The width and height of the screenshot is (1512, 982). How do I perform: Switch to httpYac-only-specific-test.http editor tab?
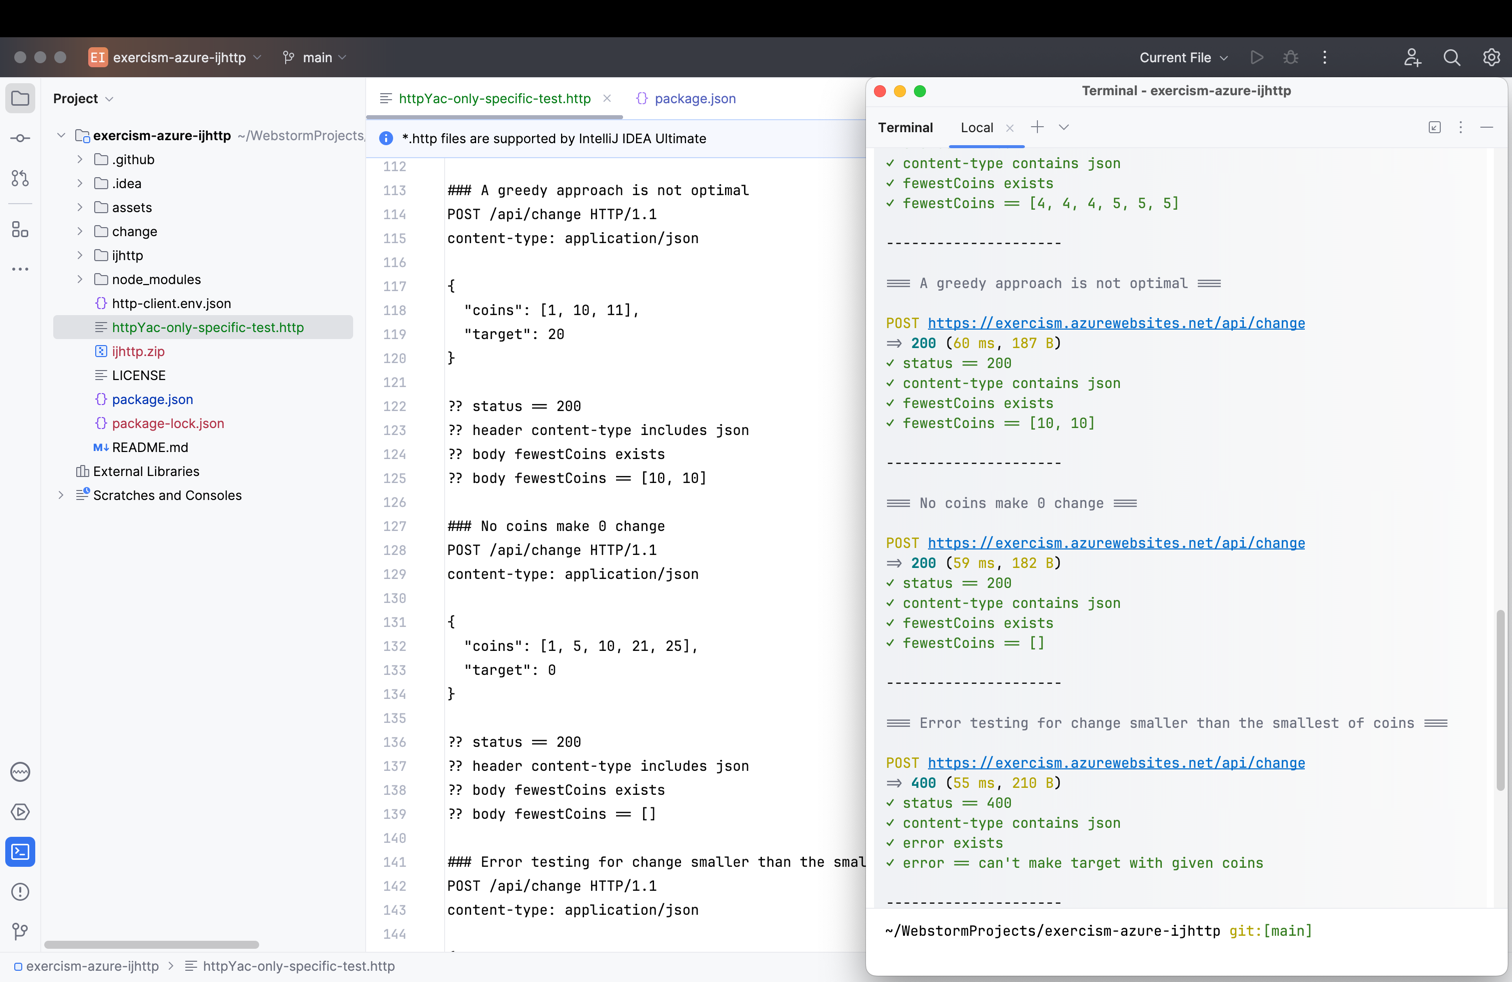(x=494, y=98)
